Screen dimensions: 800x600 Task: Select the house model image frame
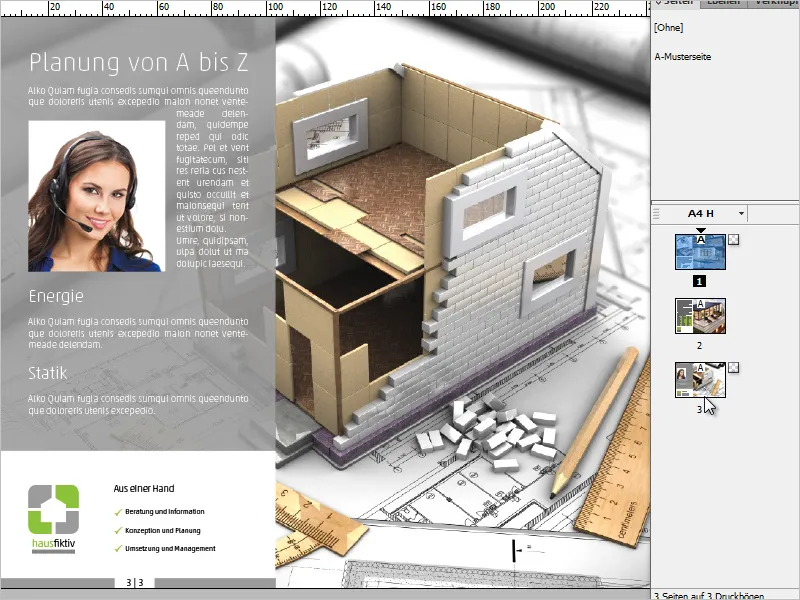tap(463, 301)
